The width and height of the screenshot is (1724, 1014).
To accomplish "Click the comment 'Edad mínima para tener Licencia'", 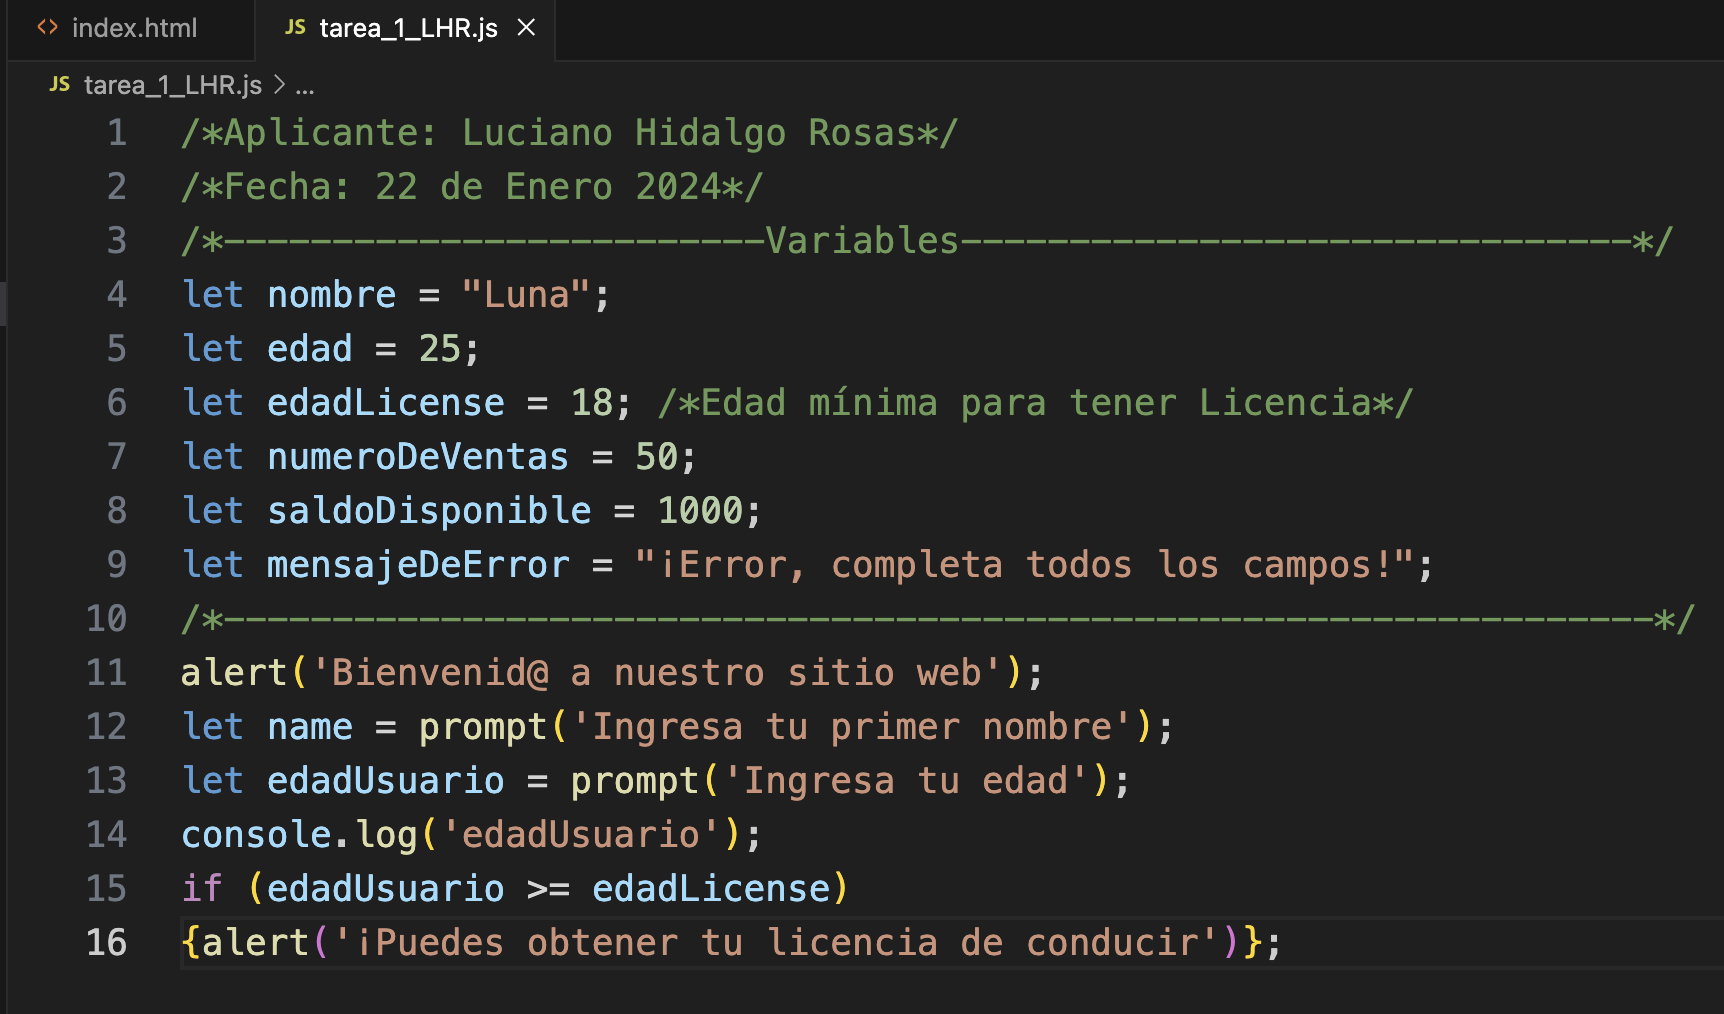I will point(1035,403).
